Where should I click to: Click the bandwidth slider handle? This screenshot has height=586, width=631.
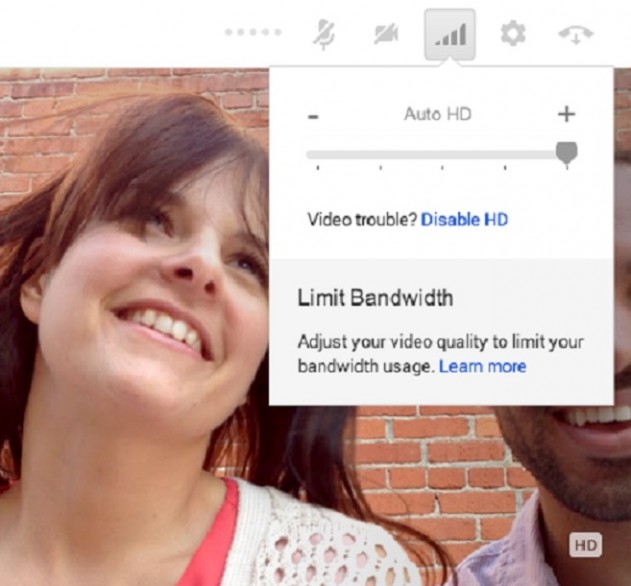[566, 153]
